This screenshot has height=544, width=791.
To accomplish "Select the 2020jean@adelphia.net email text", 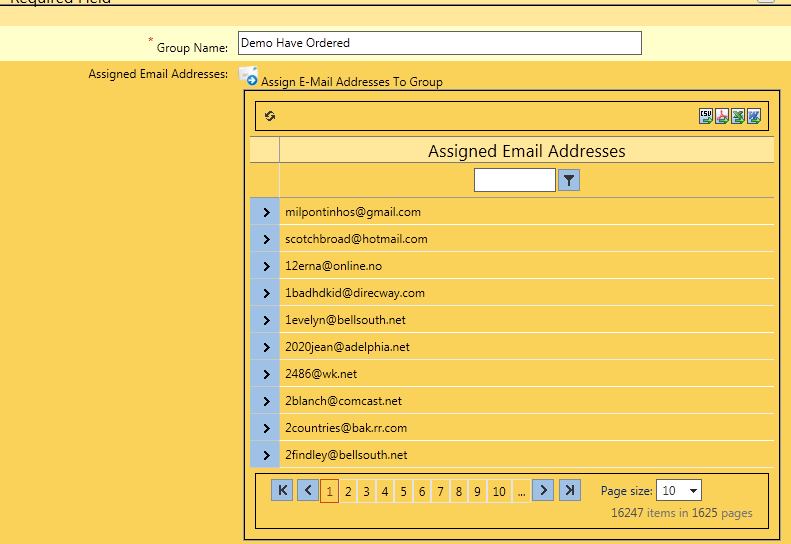I will [347, 347].
